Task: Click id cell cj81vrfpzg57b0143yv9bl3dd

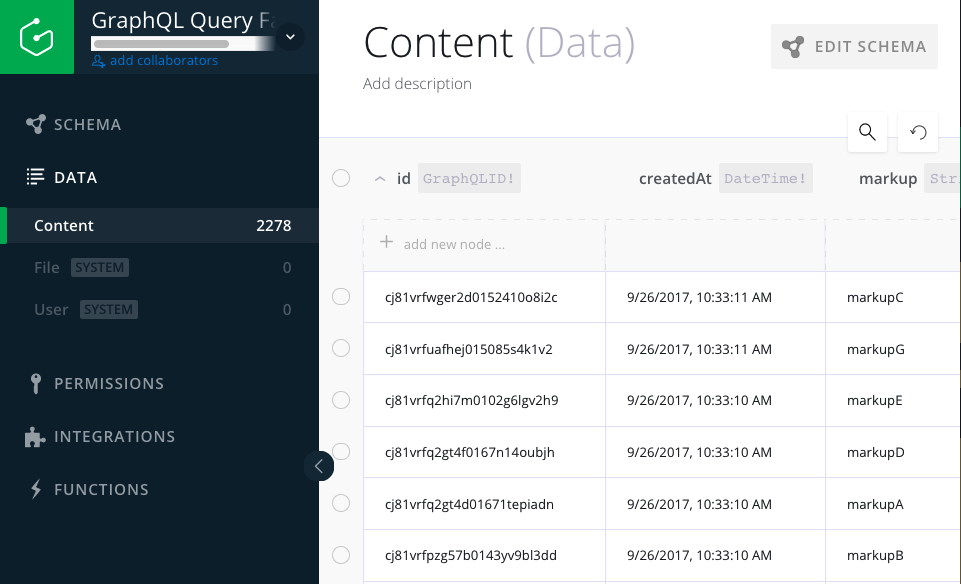Action: 484,555
